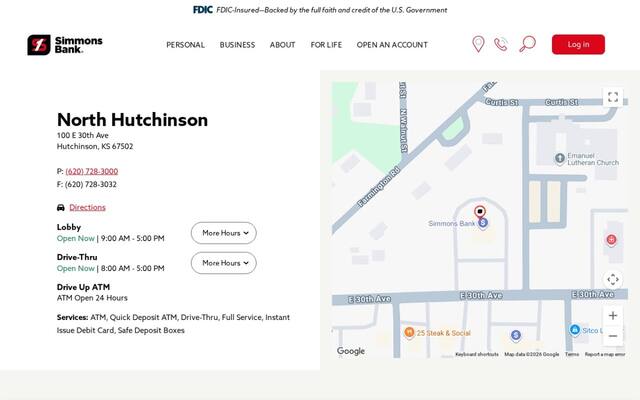This screenshot has width=640, height=400.
Task: Click the FDIC logo
Action: click(x=202, y=10)
